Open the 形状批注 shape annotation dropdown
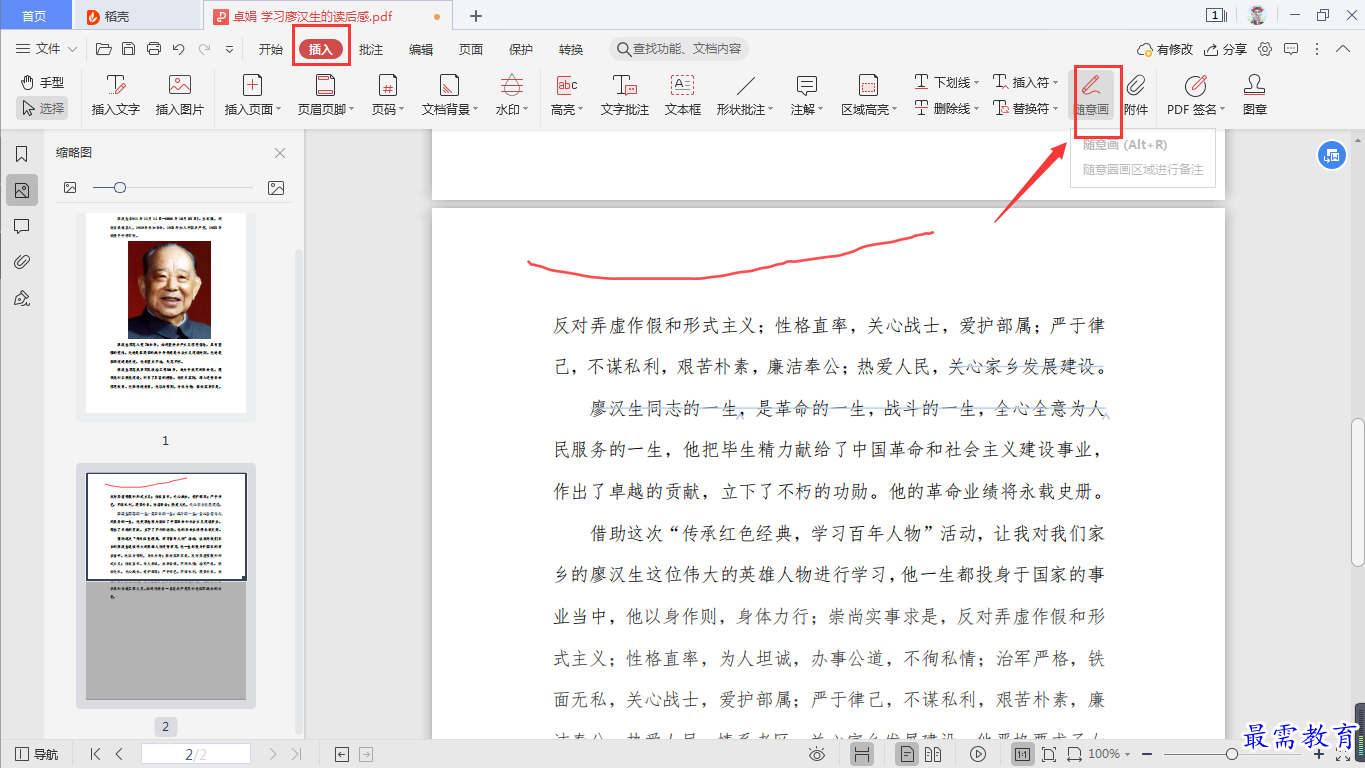The height and width of the screenshot is (768, 1365). 745,96
